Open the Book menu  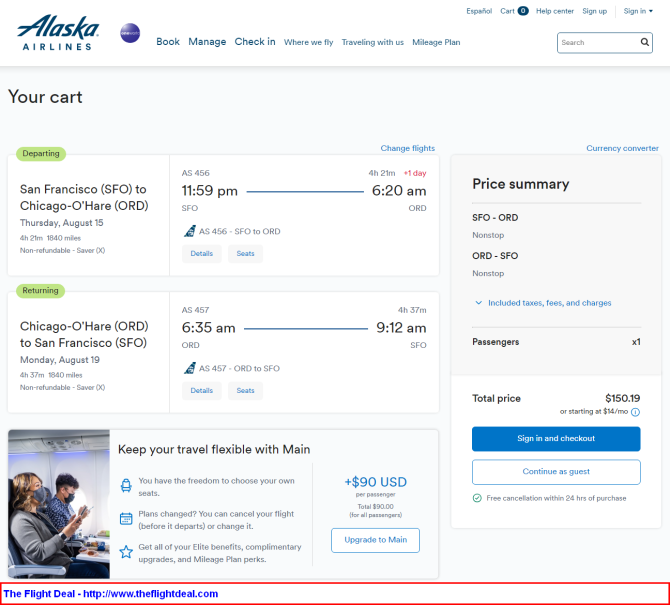pyautogui.click(x=168, y=42)
